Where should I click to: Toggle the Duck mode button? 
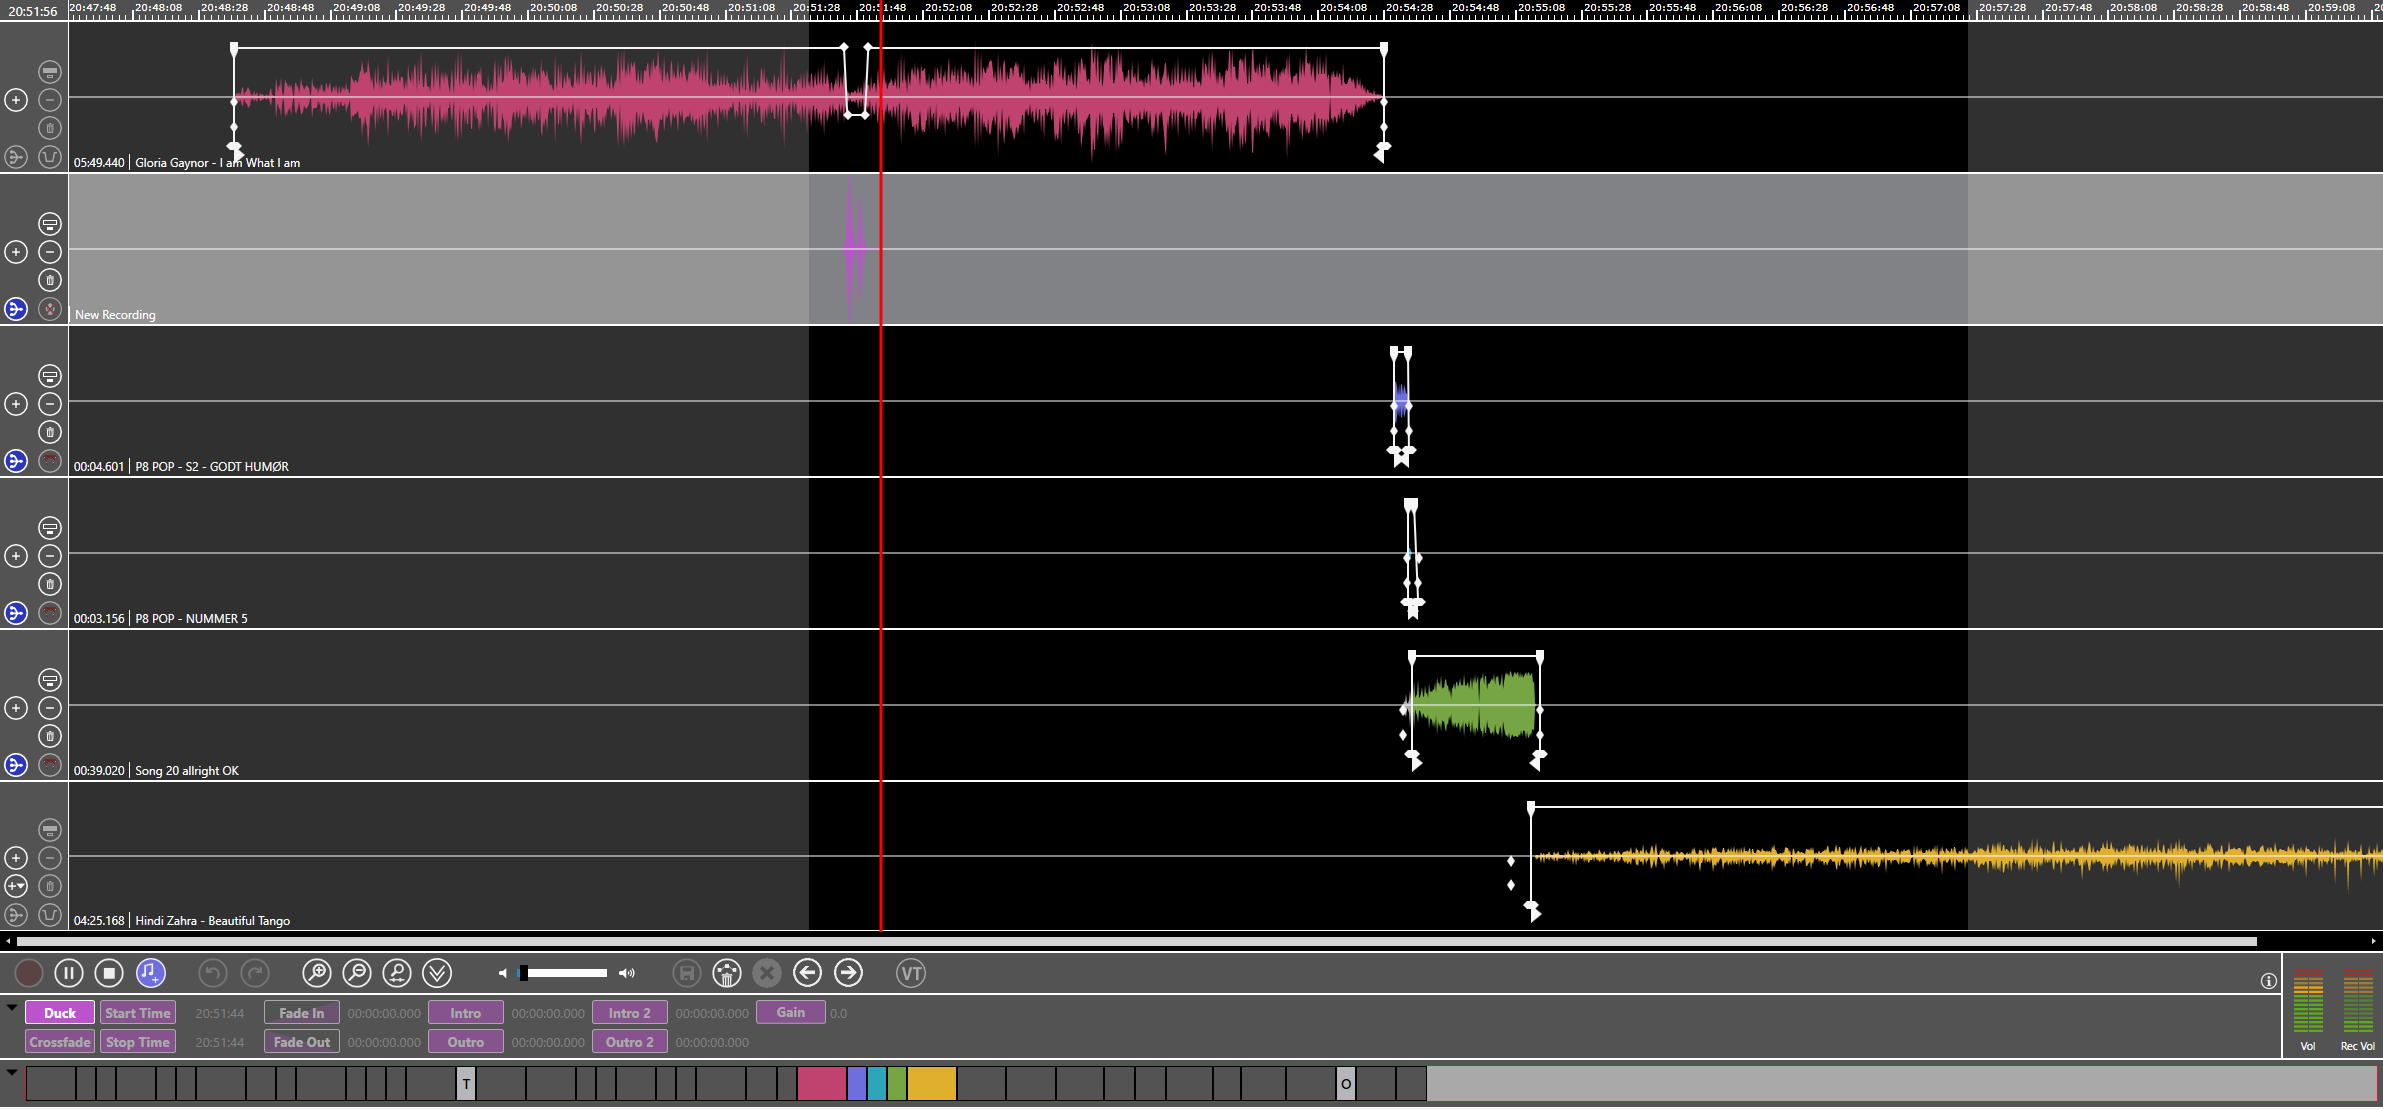click(60, 1013)
